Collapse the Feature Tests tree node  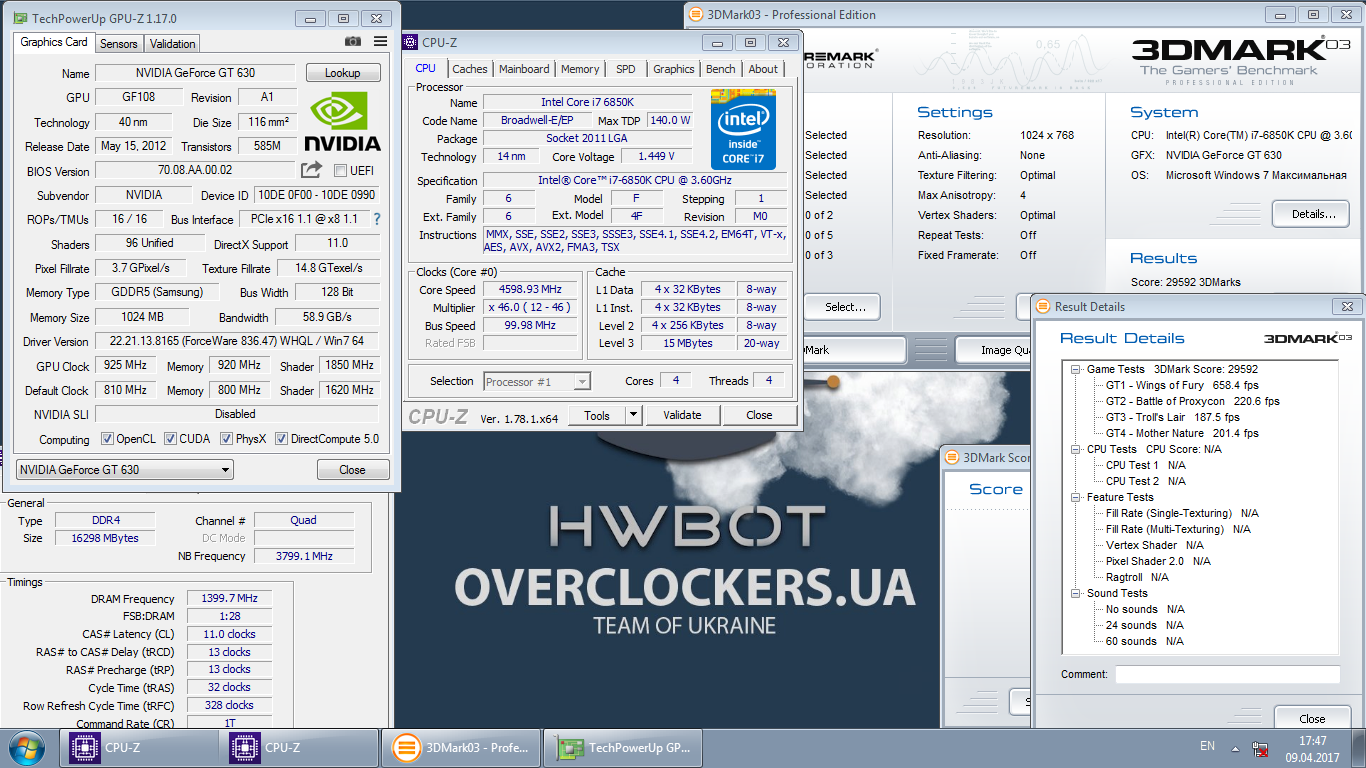[1077, 497]
